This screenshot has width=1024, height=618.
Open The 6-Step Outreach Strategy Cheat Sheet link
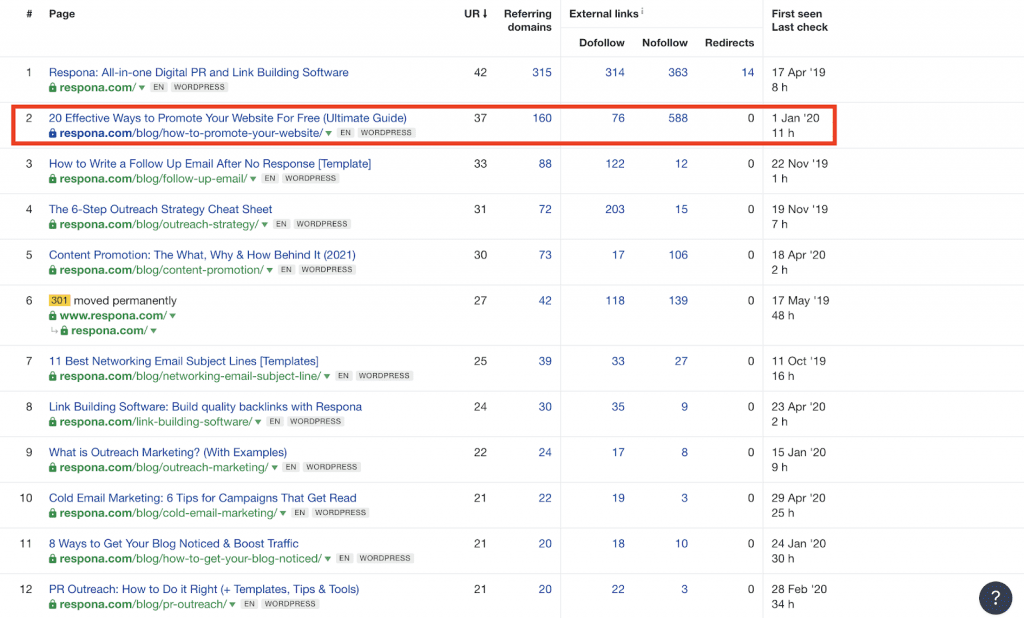pos(161,210)
